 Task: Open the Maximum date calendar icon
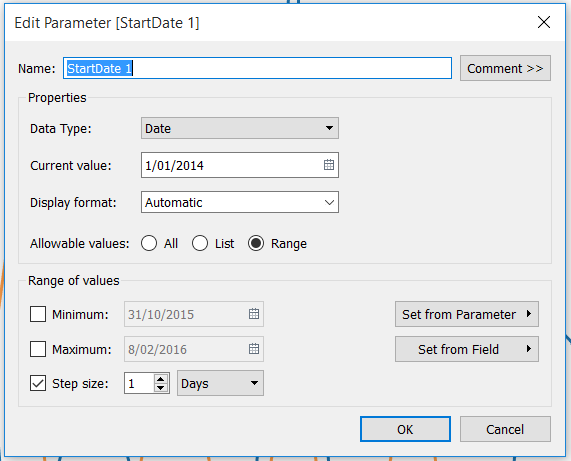(x=254, y=349)
